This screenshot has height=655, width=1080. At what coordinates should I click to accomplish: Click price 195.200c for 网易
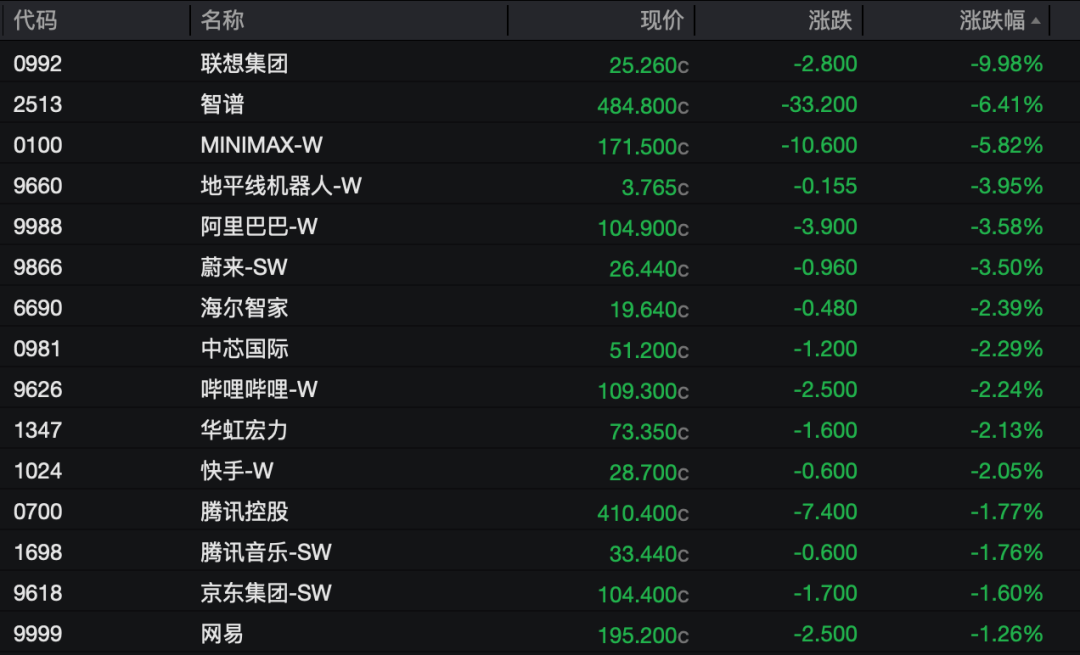point(643,634)
